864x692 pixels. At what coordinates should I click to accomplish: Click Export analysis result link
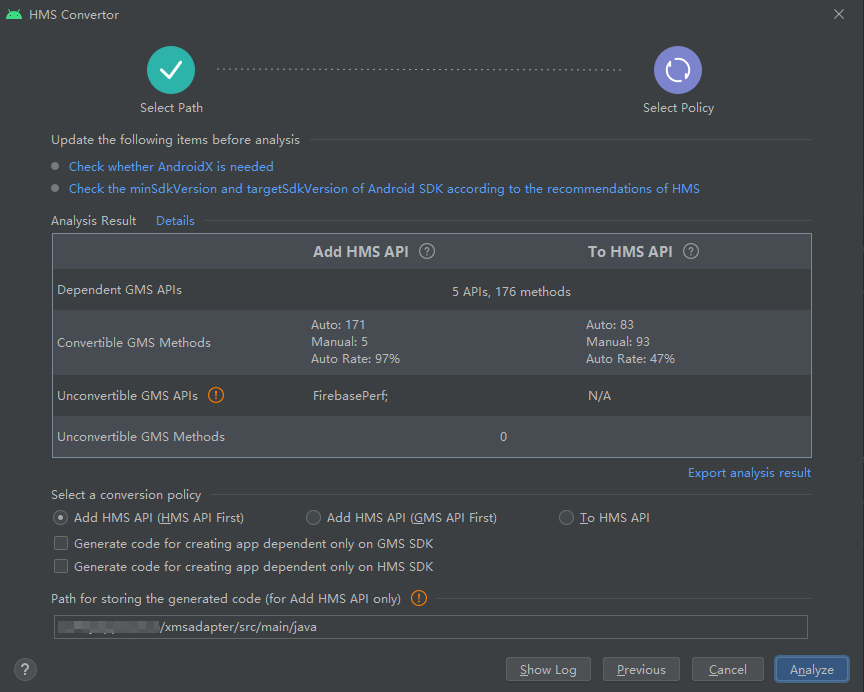749,473
